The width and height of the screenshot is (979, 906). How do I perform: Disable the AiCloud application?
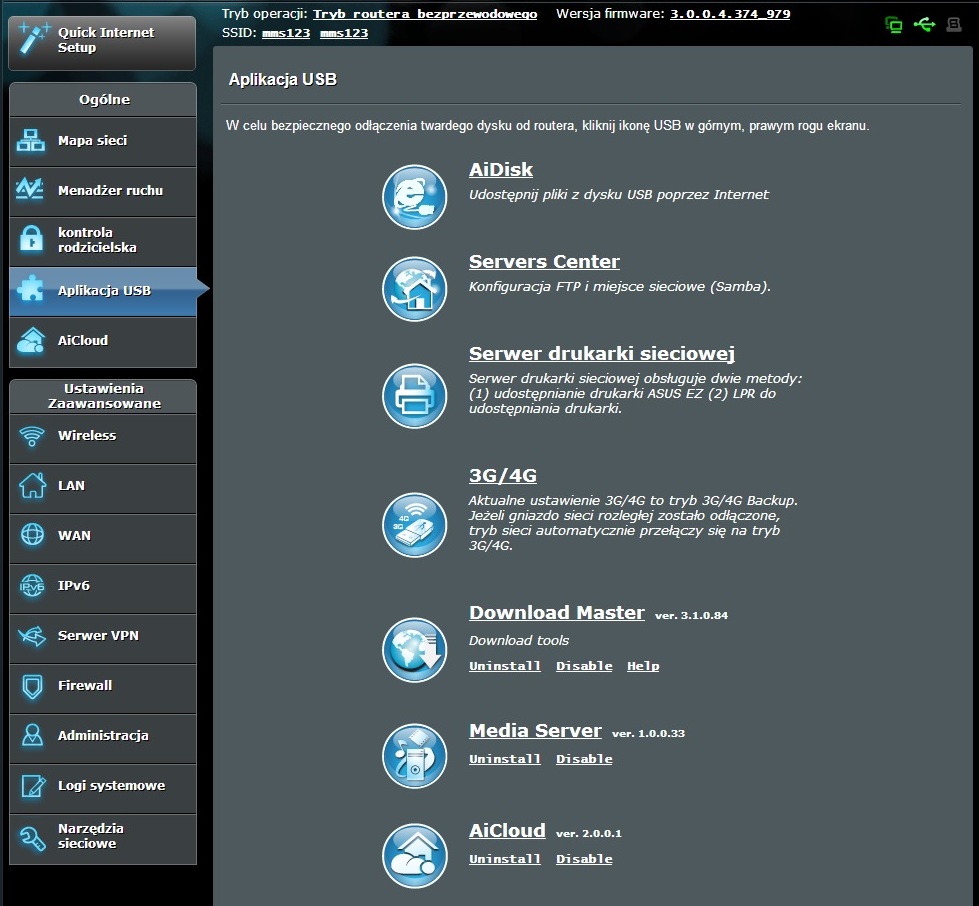[x=584, y=859]
